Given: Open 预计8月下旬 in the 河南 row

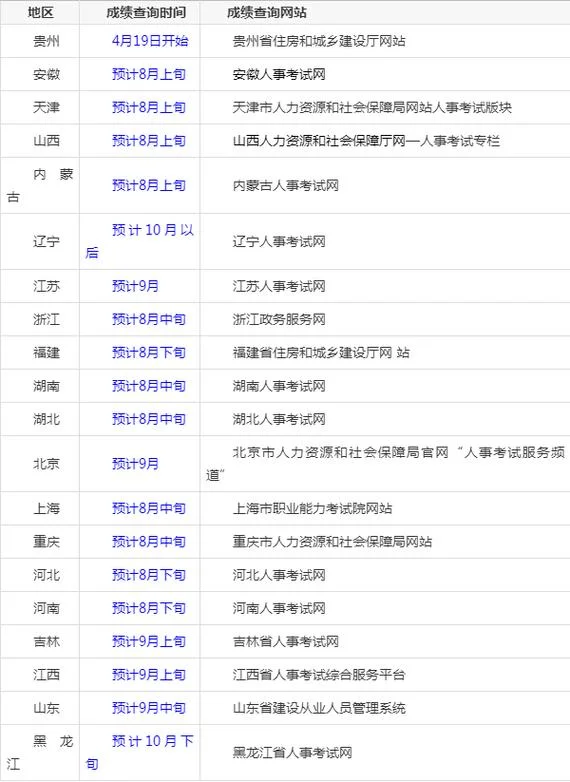Looking at the screenshot, I should (x=149, y=608).
